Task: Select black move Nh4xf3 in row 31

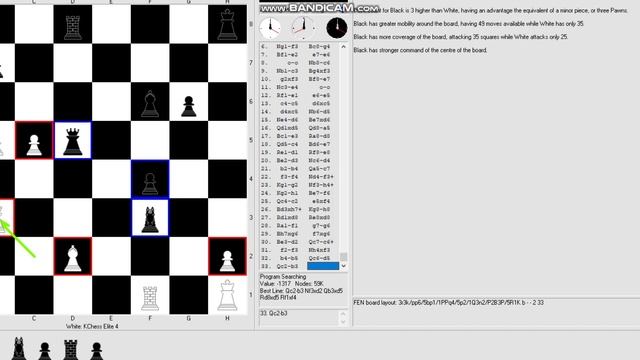Action: coord(320,250)
